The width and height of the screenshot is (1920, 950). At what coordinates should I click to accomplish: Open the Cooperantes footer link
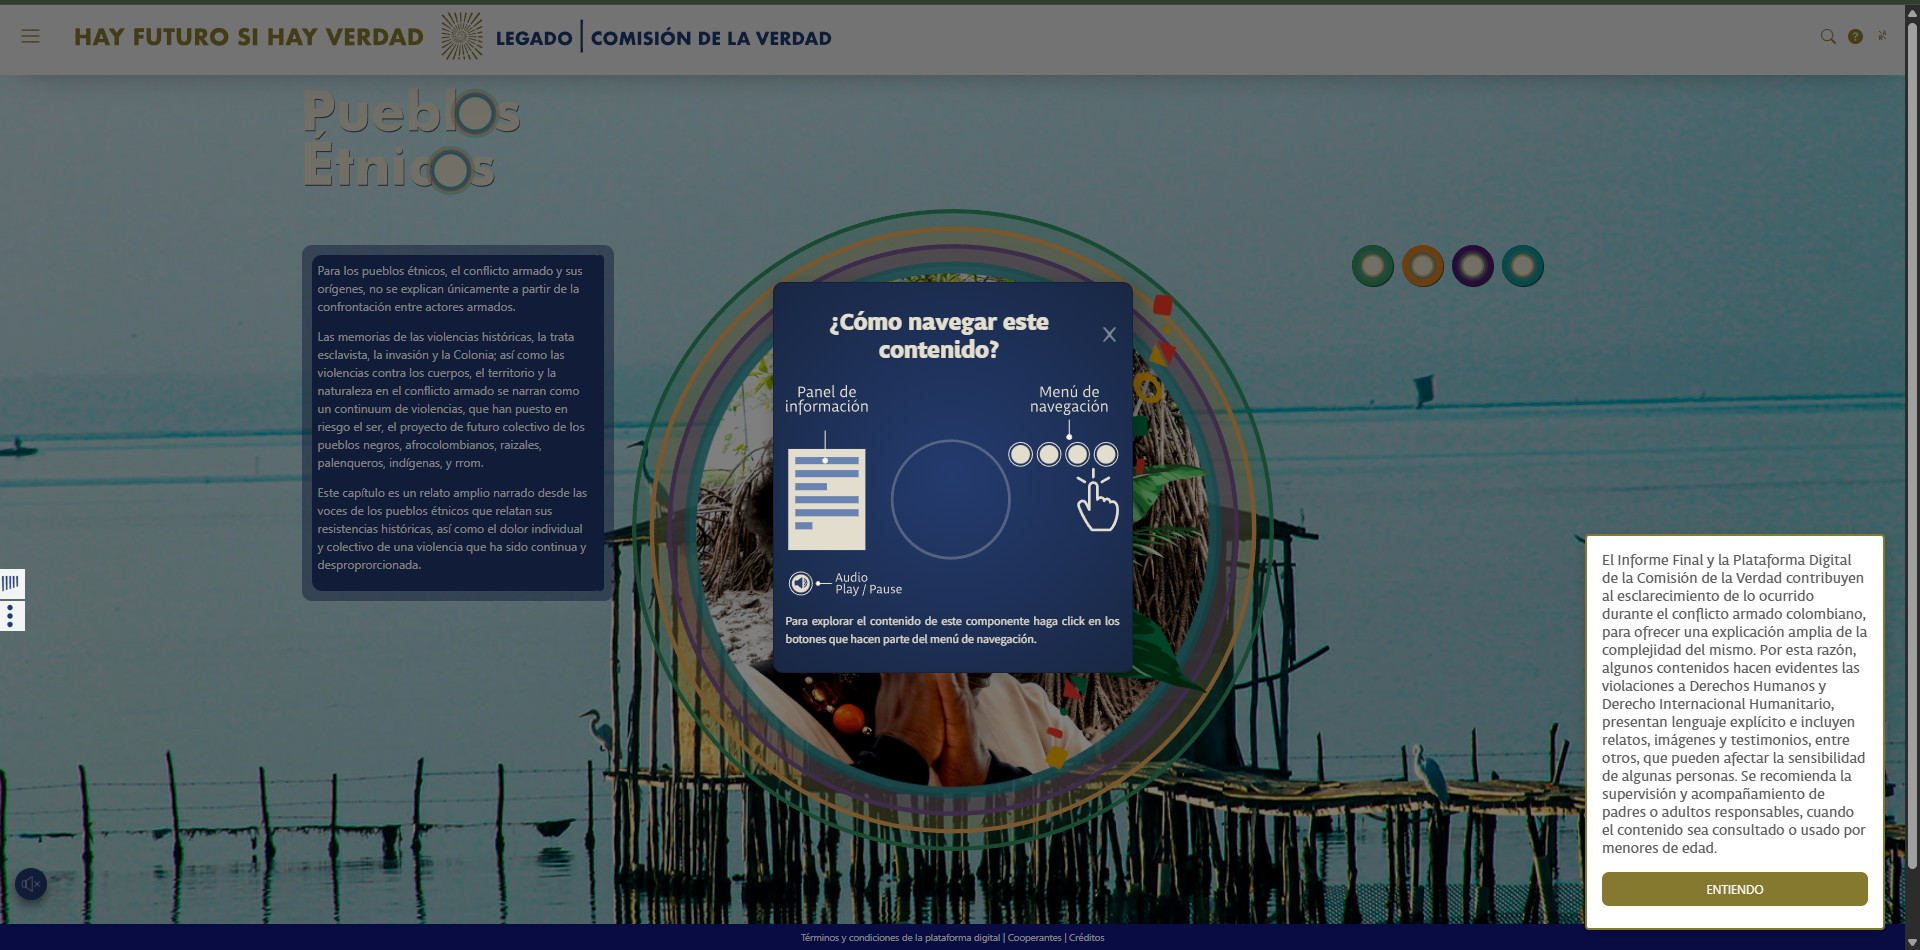[x=1034, y=938]
